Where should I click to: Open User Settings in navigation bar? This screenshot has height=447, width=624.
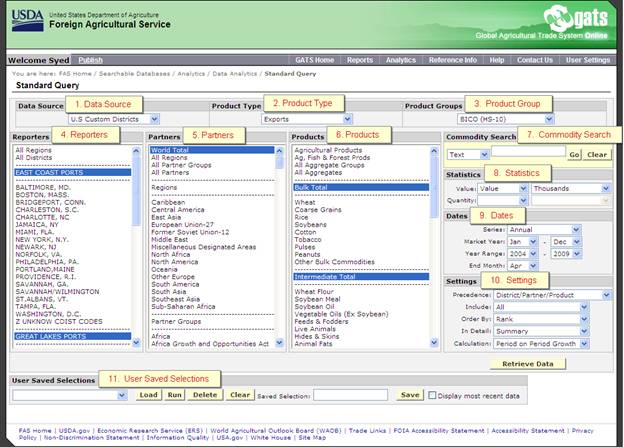coord(588,60)
